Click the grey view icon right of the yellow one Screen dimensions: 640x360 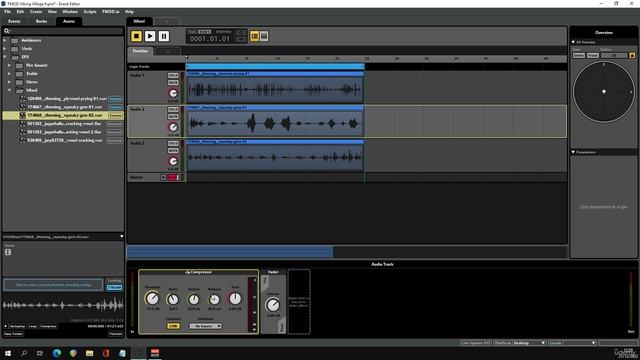(264, 36)
